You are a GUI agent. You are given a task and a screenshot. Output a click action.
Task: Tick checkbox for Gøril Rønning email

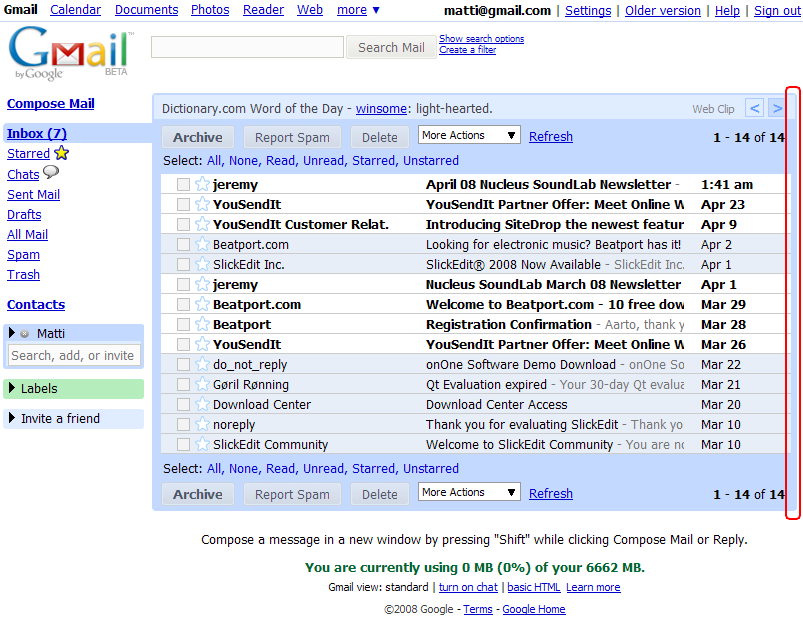click(x=183, y=384)
